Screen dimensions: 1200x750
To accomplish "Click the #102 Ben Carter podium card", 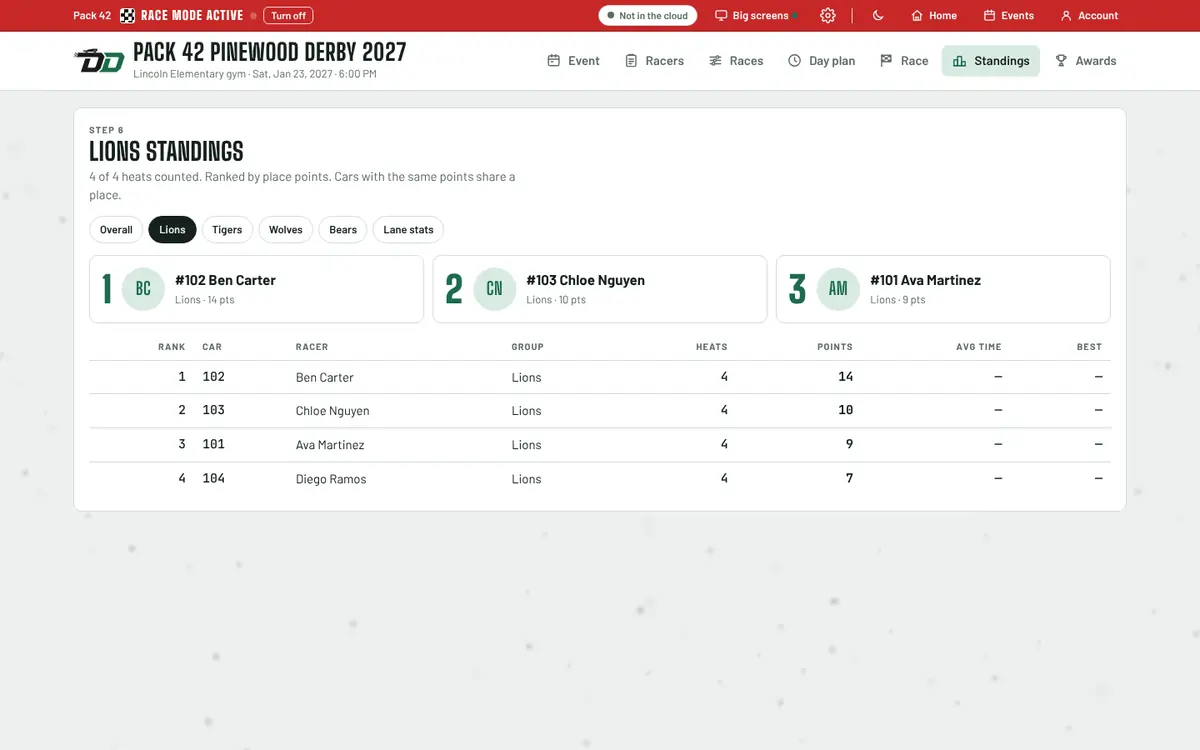I will [x=256, y=289].
